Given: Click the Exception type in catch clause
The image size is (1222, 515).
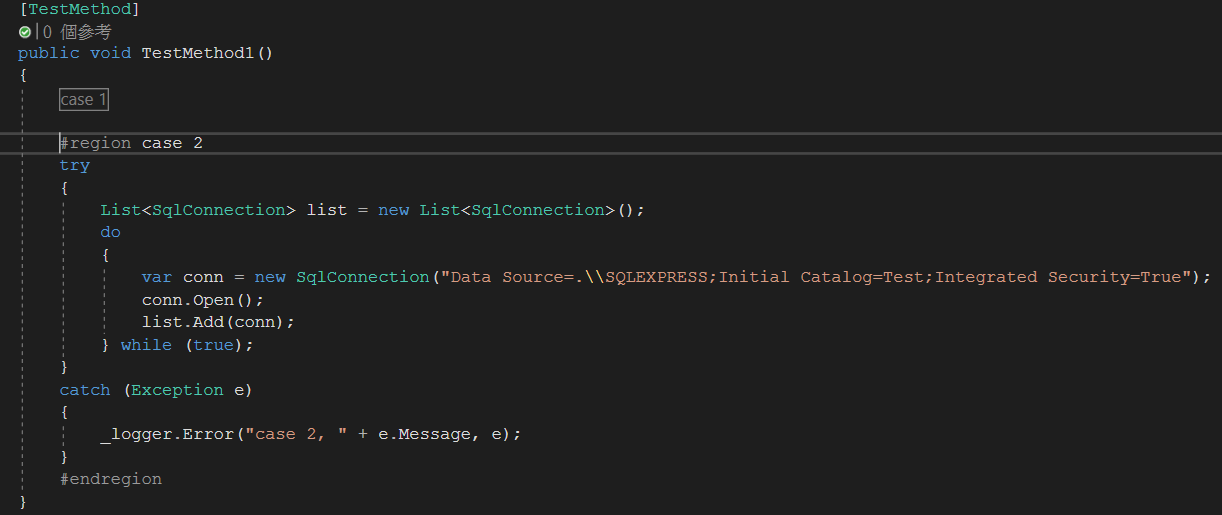Looking at the screenshot, I should point(177,390).
